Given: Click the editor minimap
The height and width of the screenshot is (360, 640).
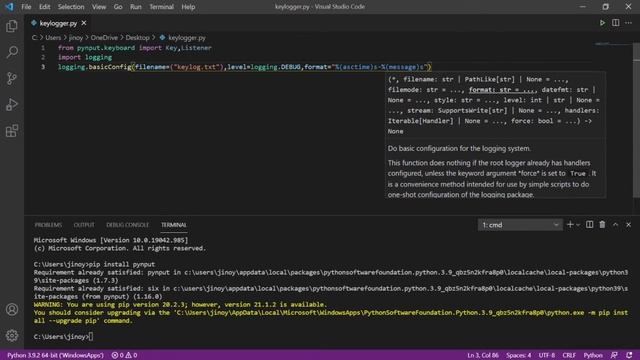Looking at the screenshot, I should 613,43.
